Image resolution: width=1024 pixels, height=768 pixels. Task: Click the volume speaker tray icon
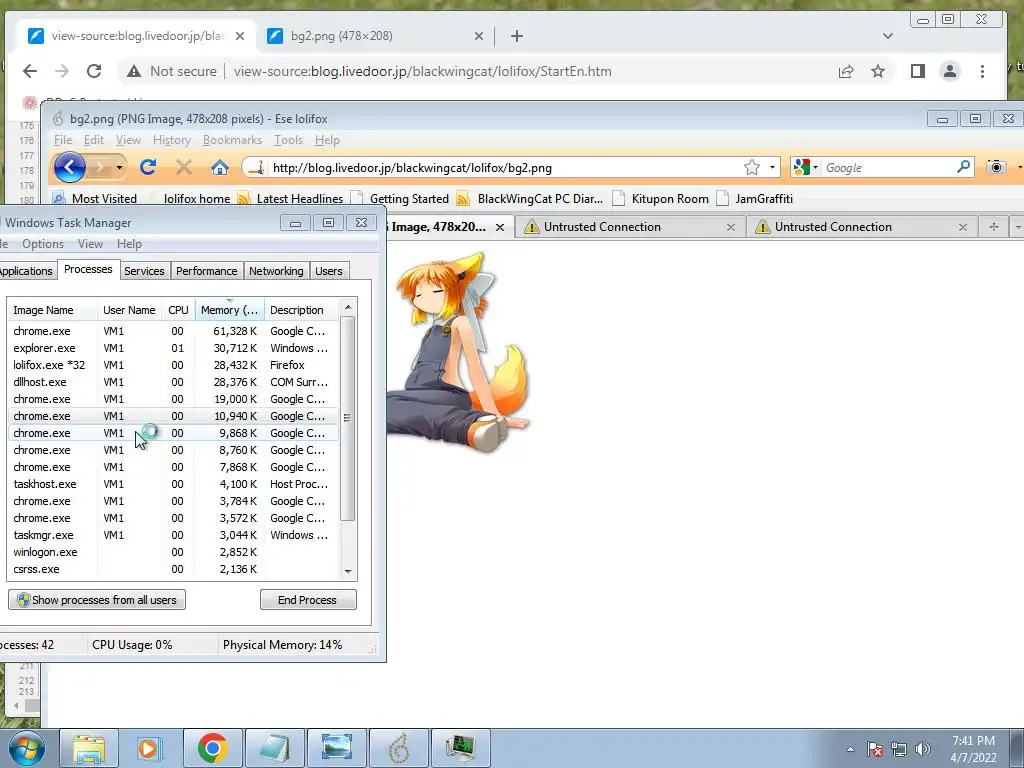click(923, 749)
